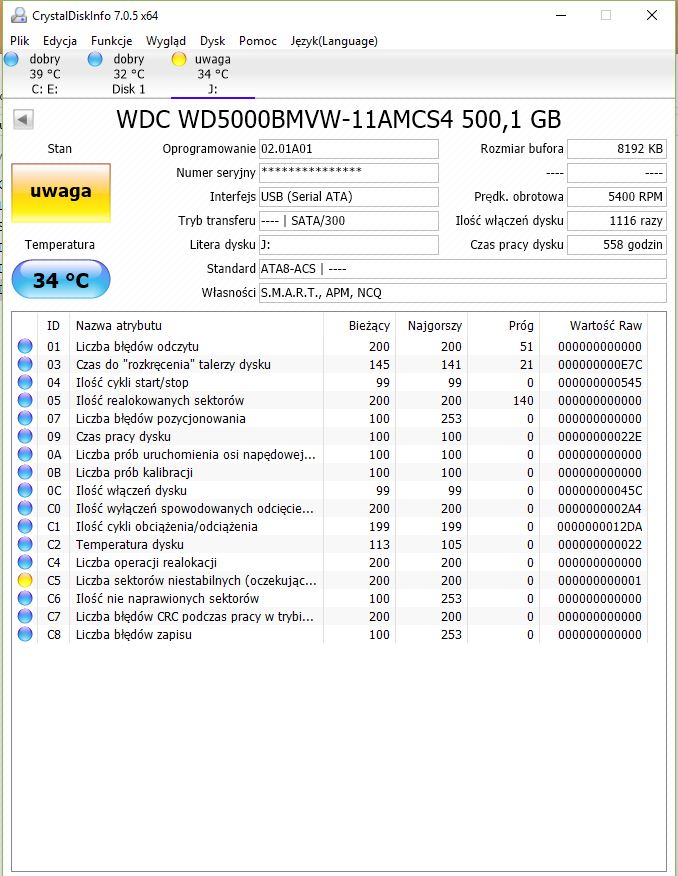The image size is (678, 876).
Task: Click the yellow warning orb of attribute C5
Action: [x=25, y=580]
